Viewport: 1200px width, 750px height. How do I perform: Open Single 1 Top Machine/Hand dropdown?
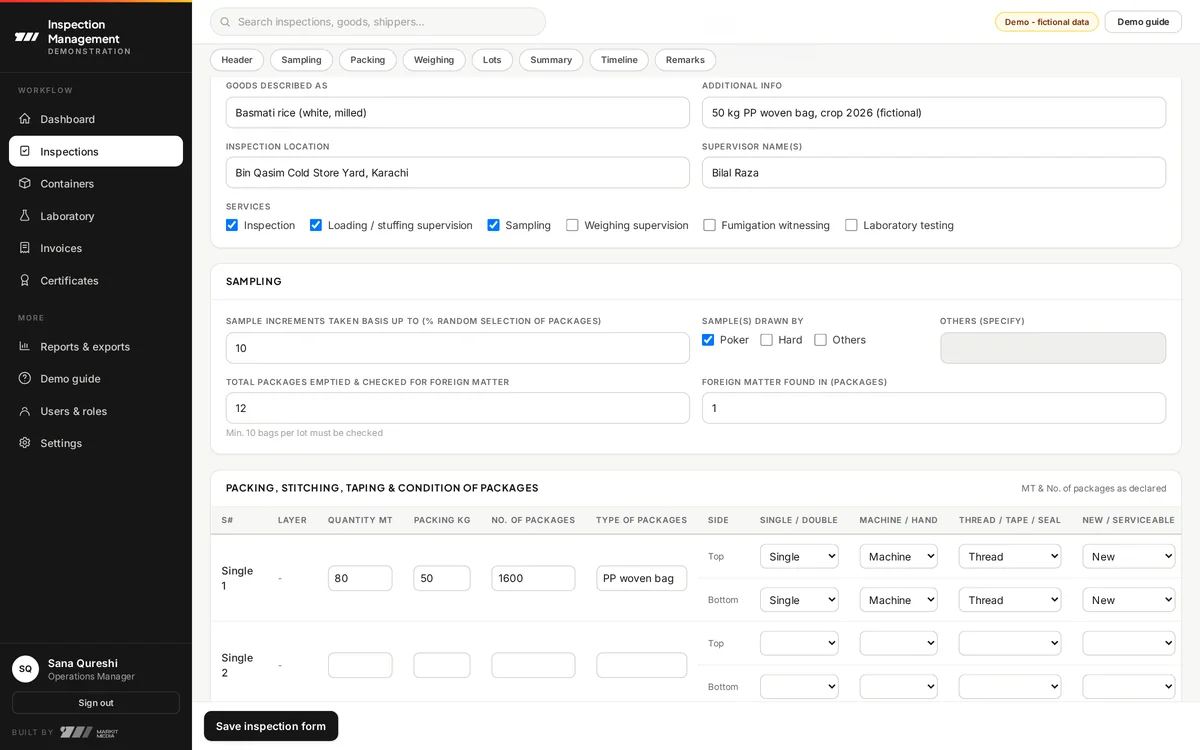coord(898,556)
